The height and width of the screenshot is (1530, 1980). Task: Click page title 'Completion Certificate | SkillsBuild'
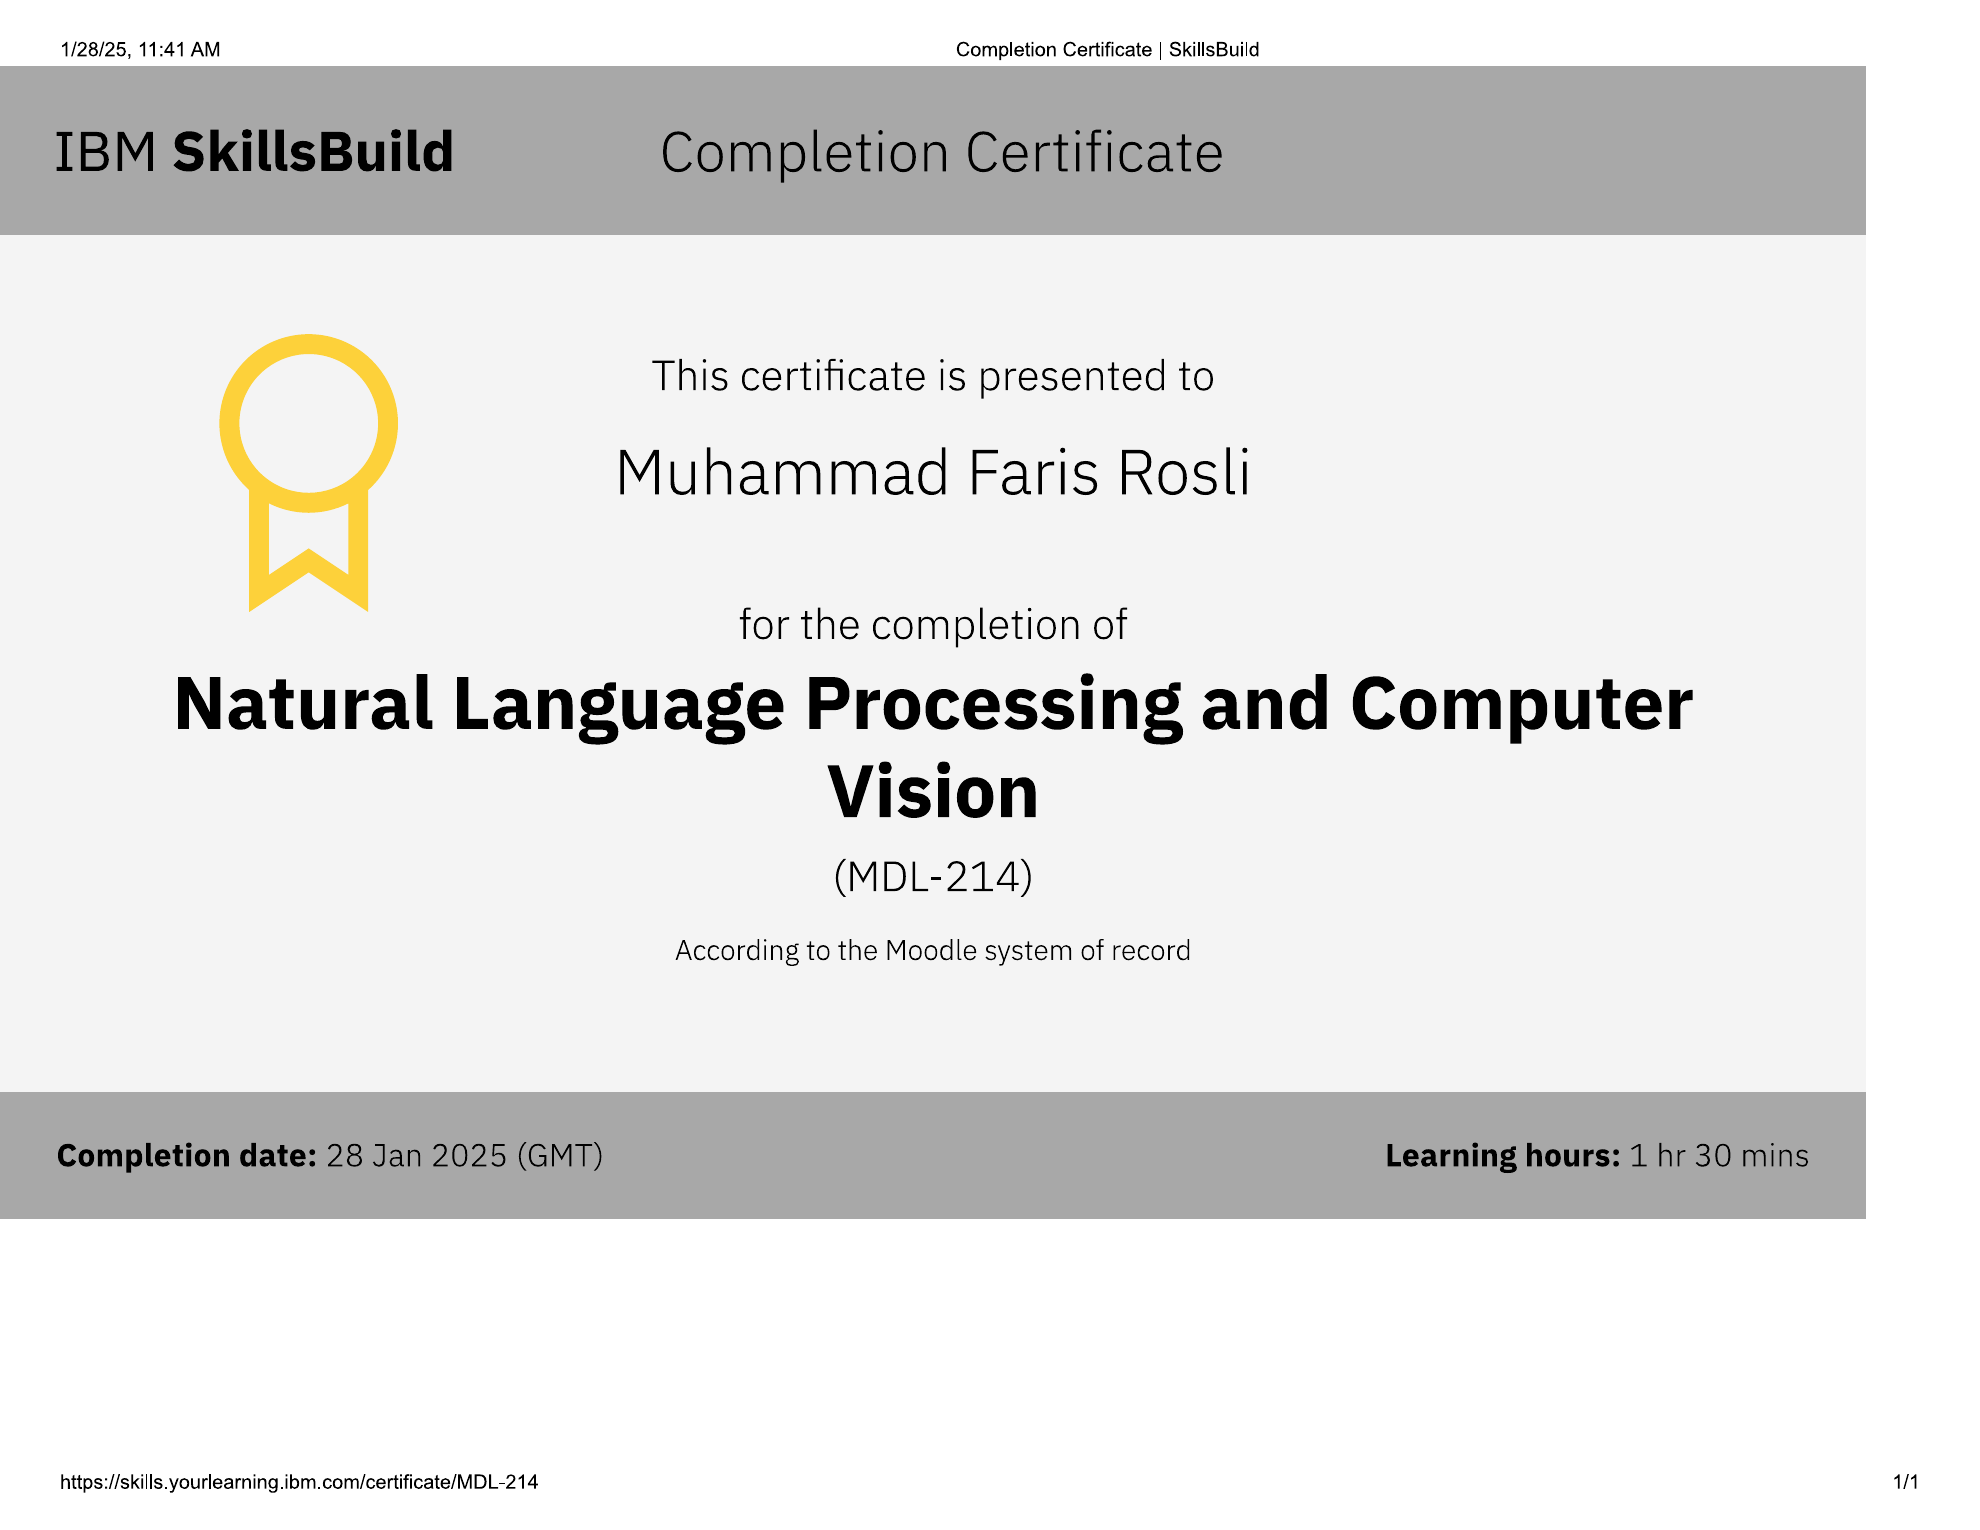[1107, 50]
